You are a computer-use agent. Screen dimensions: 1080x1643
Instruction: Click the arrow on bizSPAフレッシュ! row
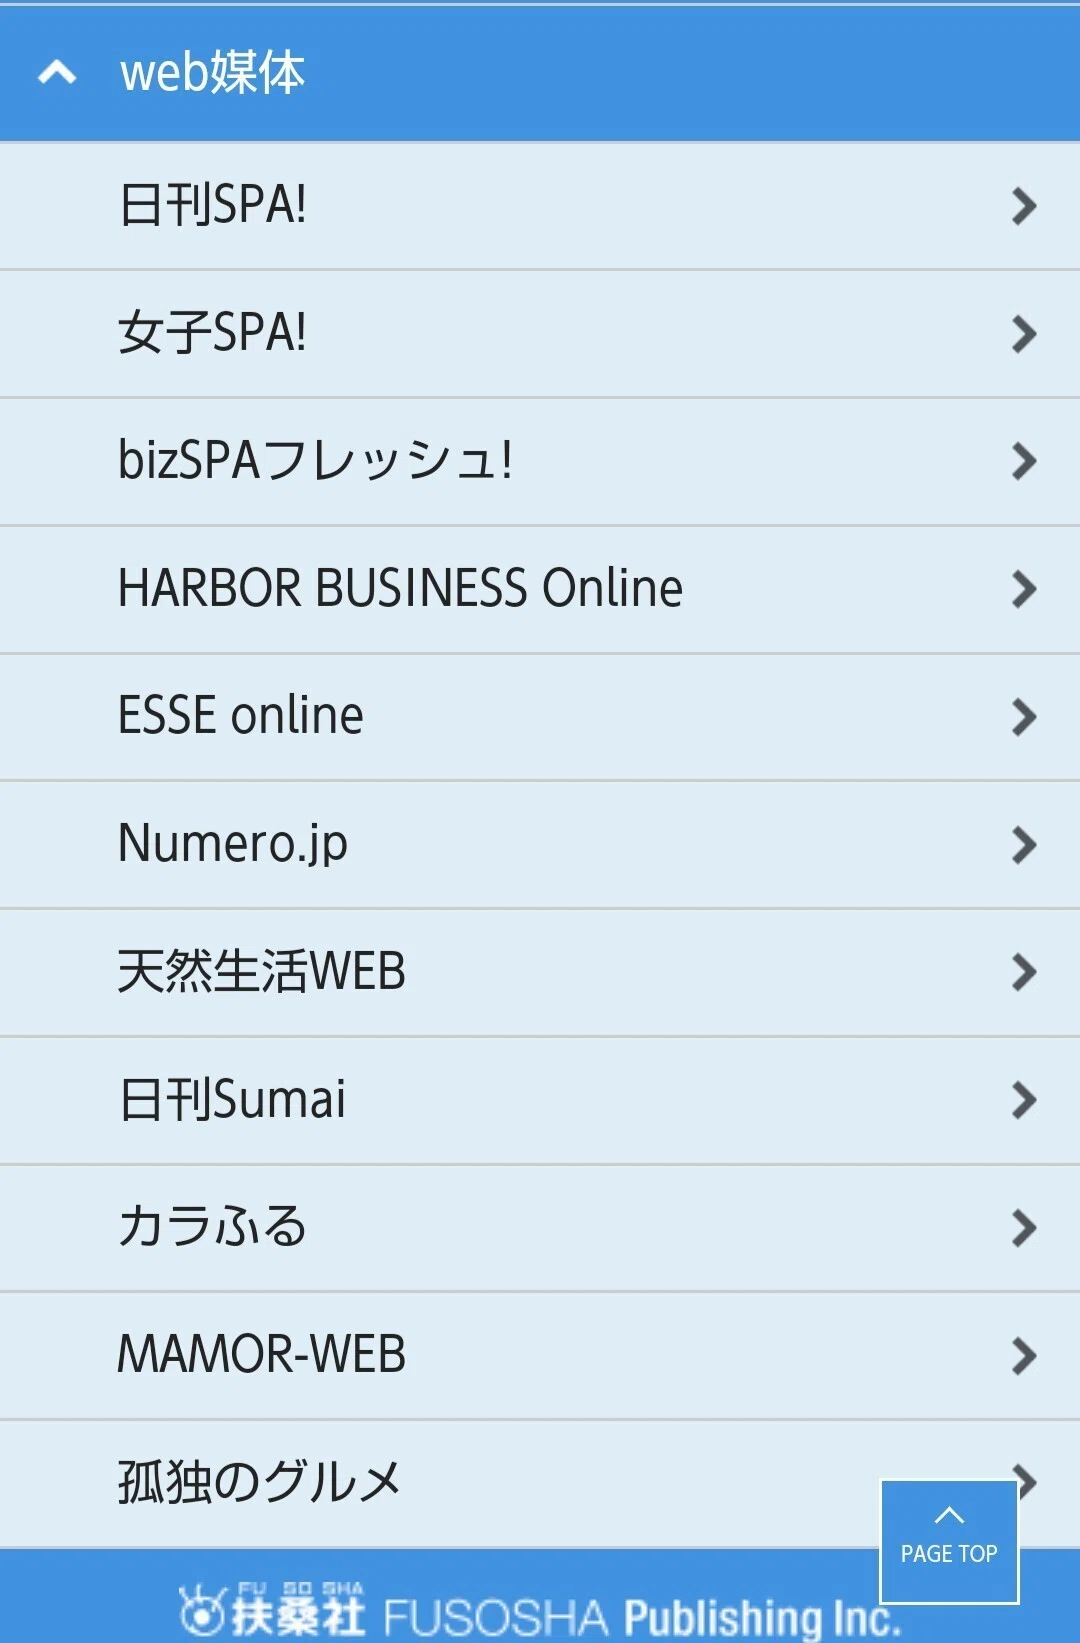click(x=1023, y=462)
